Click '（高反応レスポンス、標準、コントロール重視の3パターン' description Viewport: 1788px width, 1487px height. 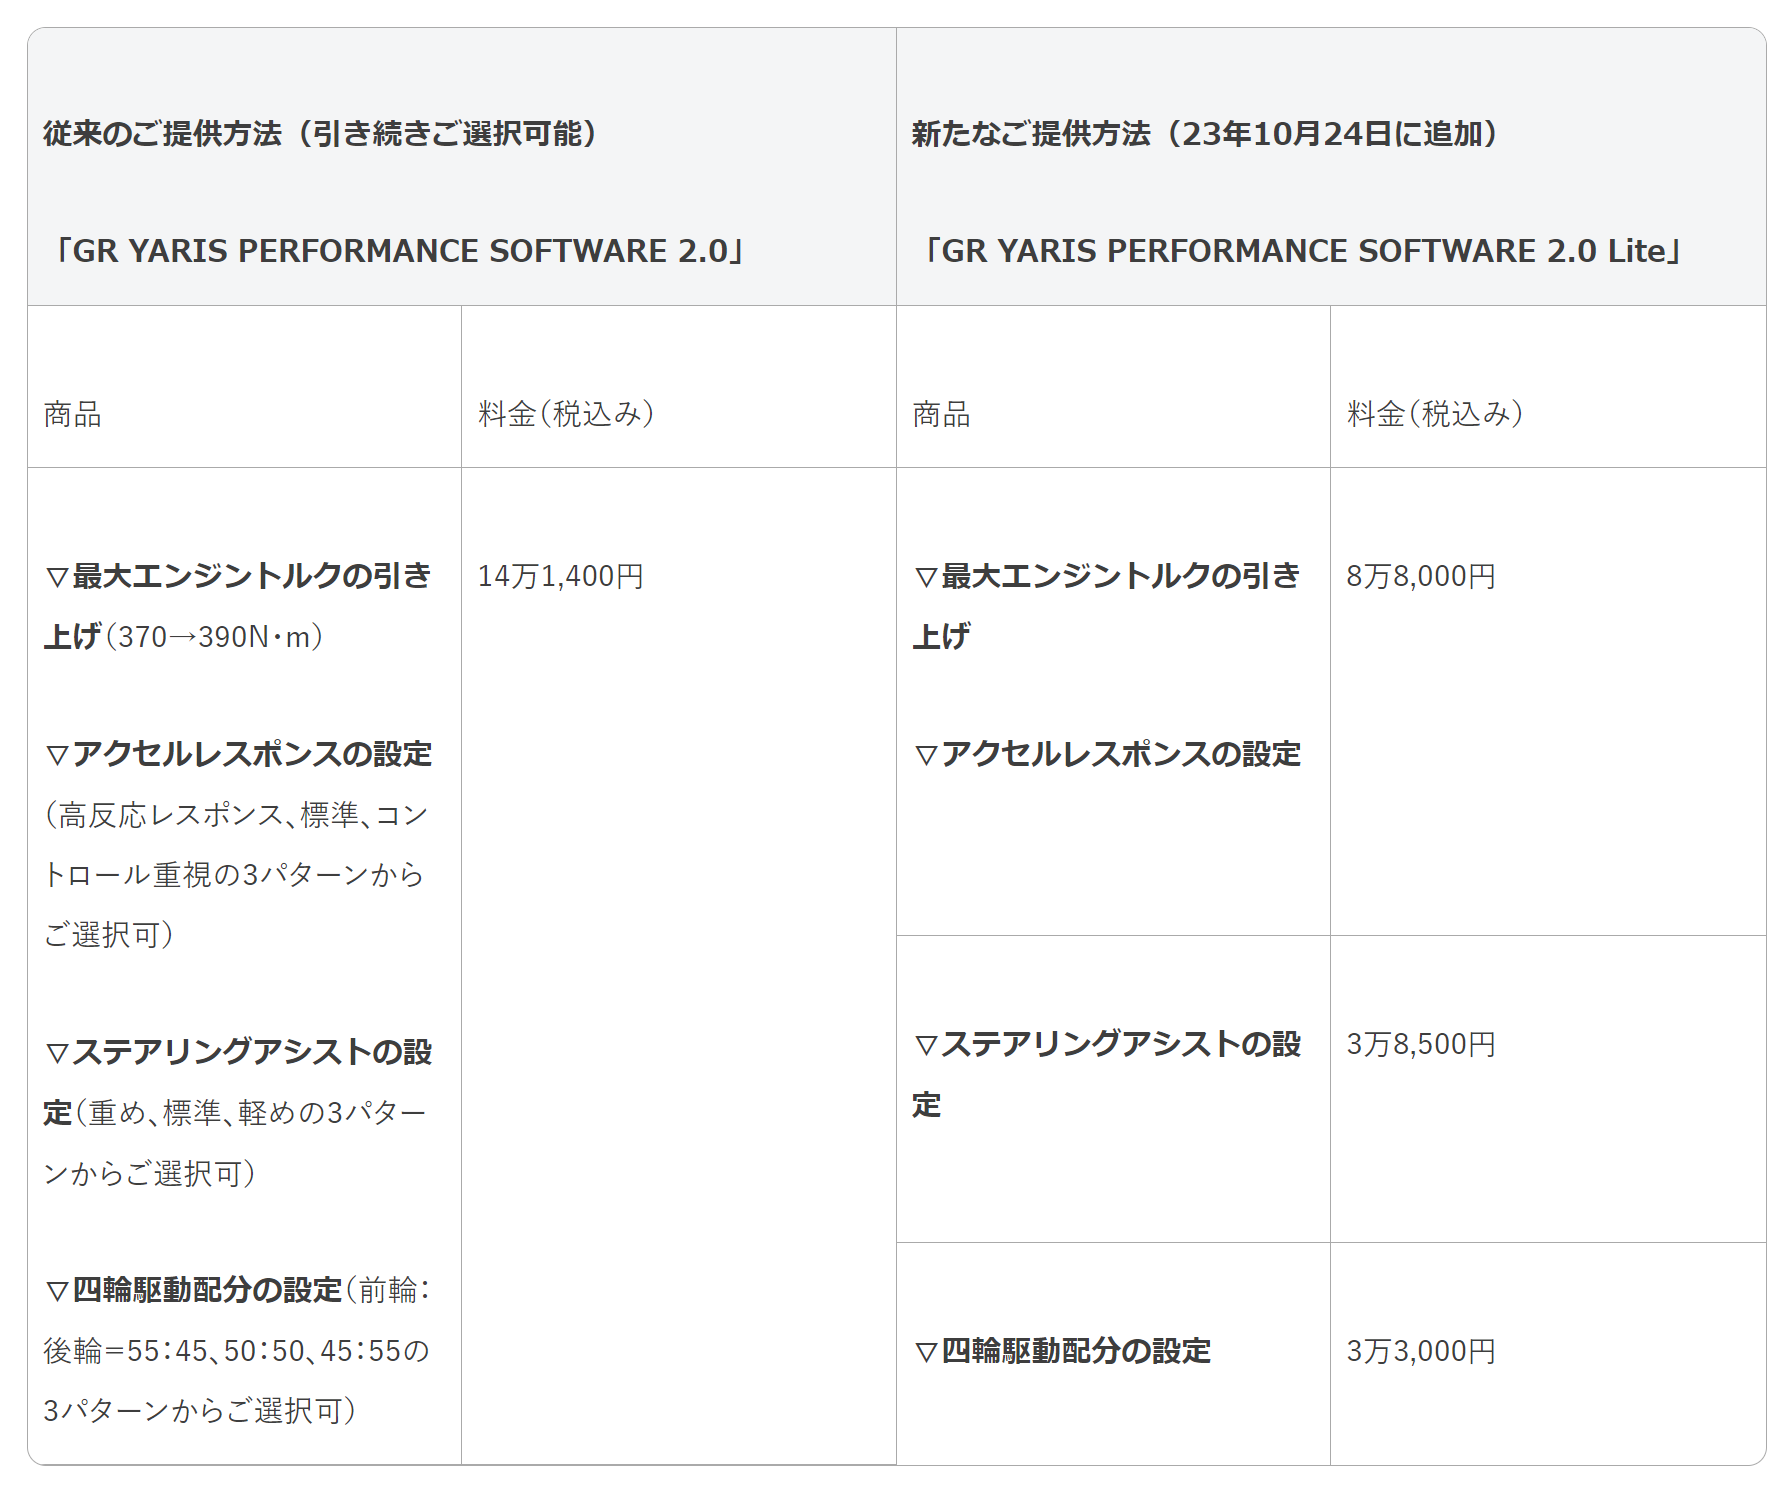point(236,875)
